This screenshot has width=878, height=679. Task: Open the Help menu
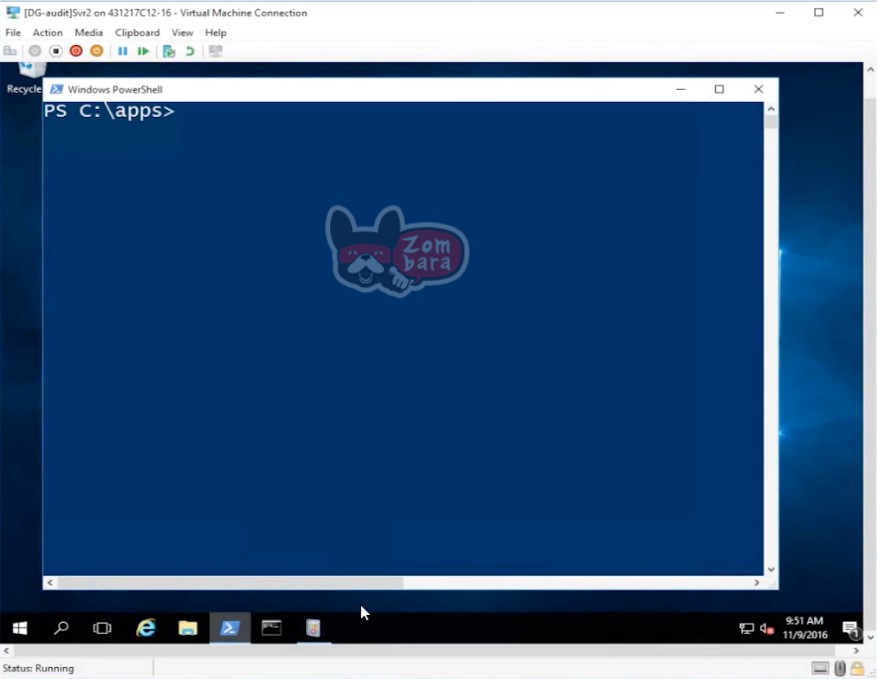(x=216, y=32)
